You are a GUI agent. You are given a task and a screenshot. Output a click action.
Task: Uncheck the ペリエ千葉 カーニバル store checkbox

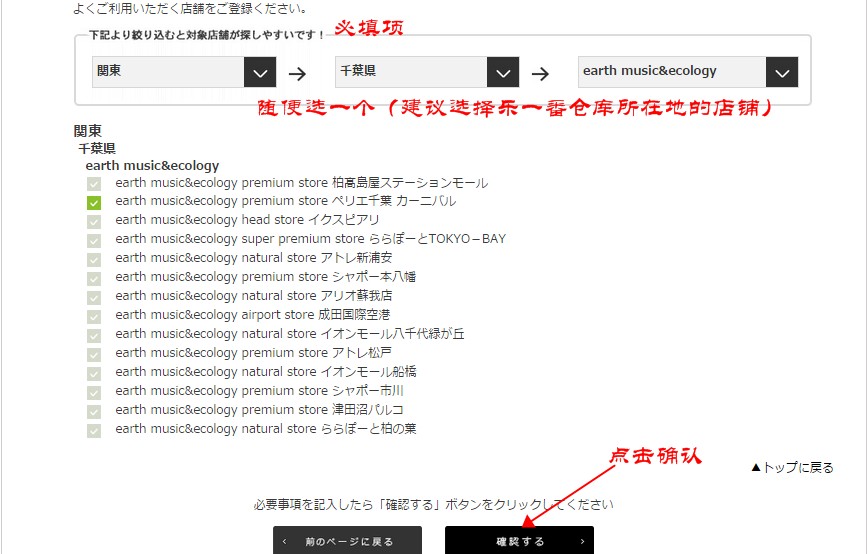click(x=94, y=202)
